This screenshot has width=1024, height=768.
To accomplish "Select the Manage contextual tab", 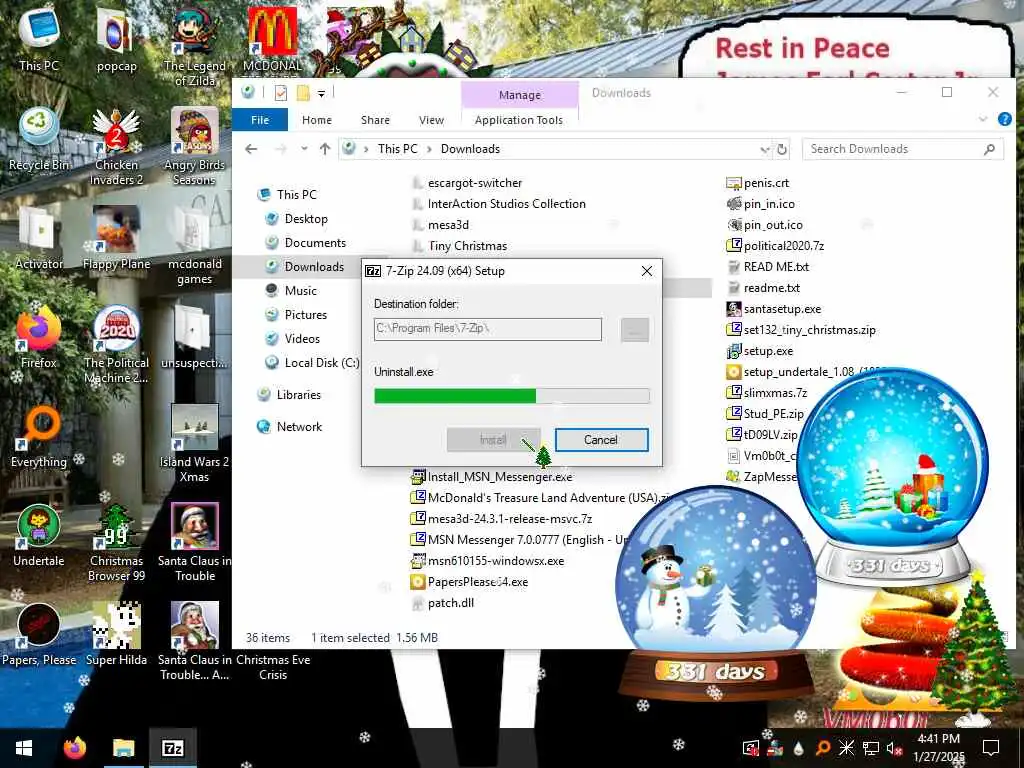I will (520, 95).
